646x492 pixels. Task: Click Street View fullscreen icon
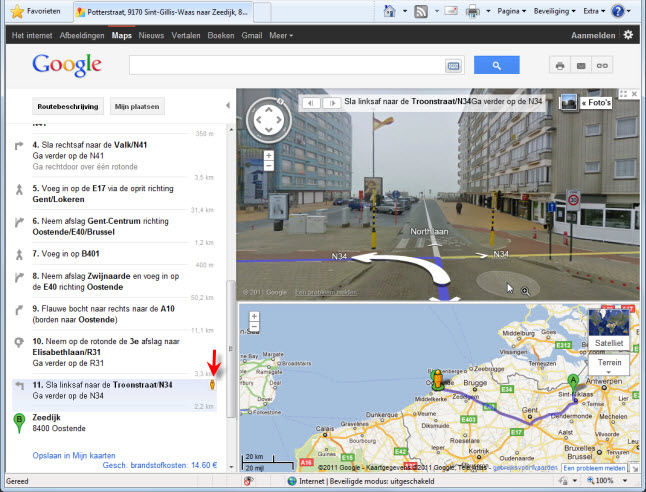point(623,94)
